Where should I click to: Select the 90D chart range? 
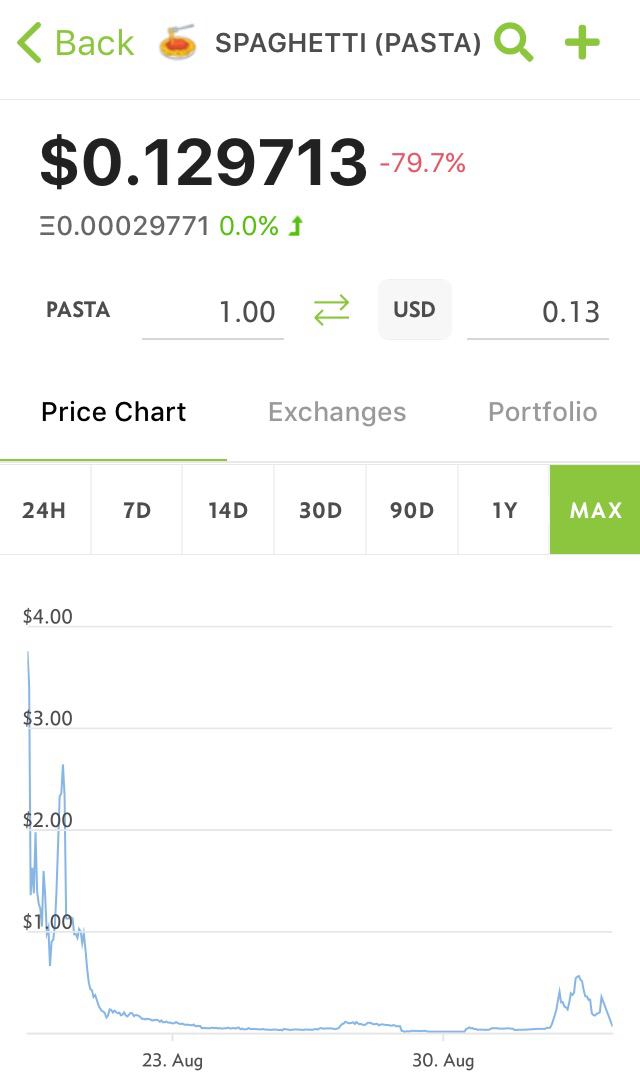pos(412,510)
